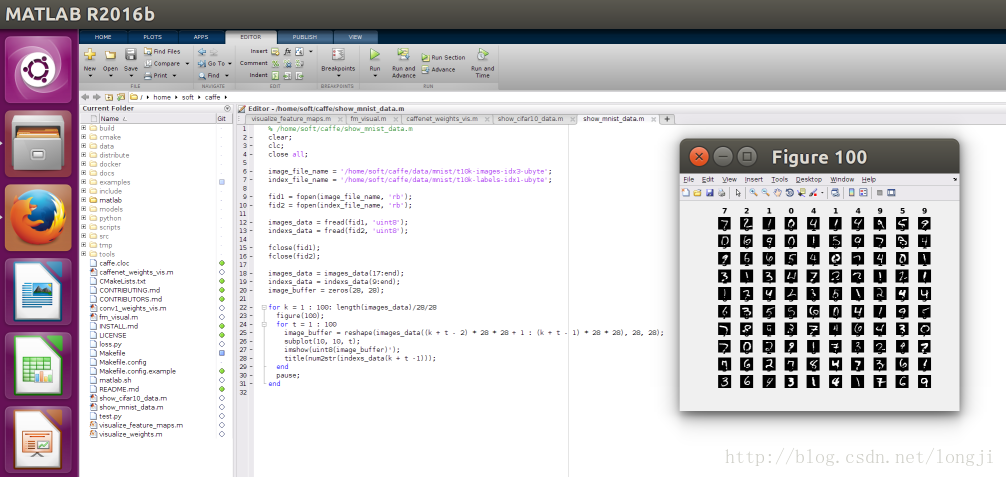Open the show_cifar10_data.m editor tab

click(x=531, y=119)
